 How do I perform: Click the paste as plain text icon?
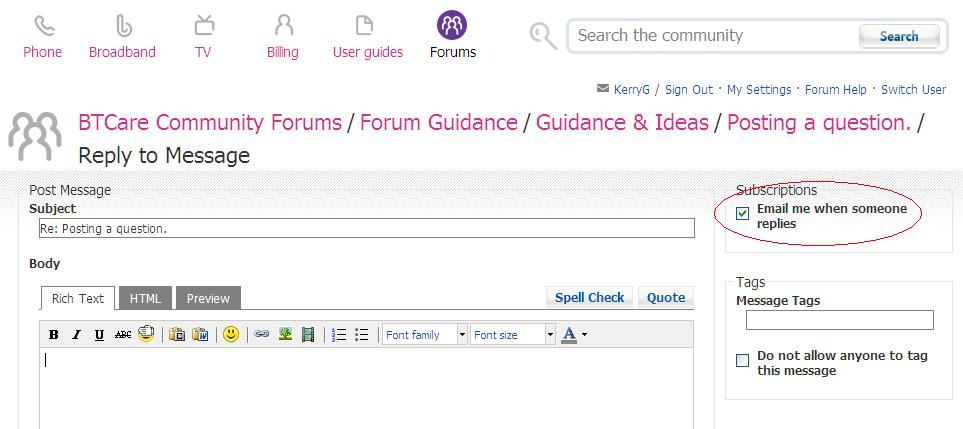tap(177, 334)
